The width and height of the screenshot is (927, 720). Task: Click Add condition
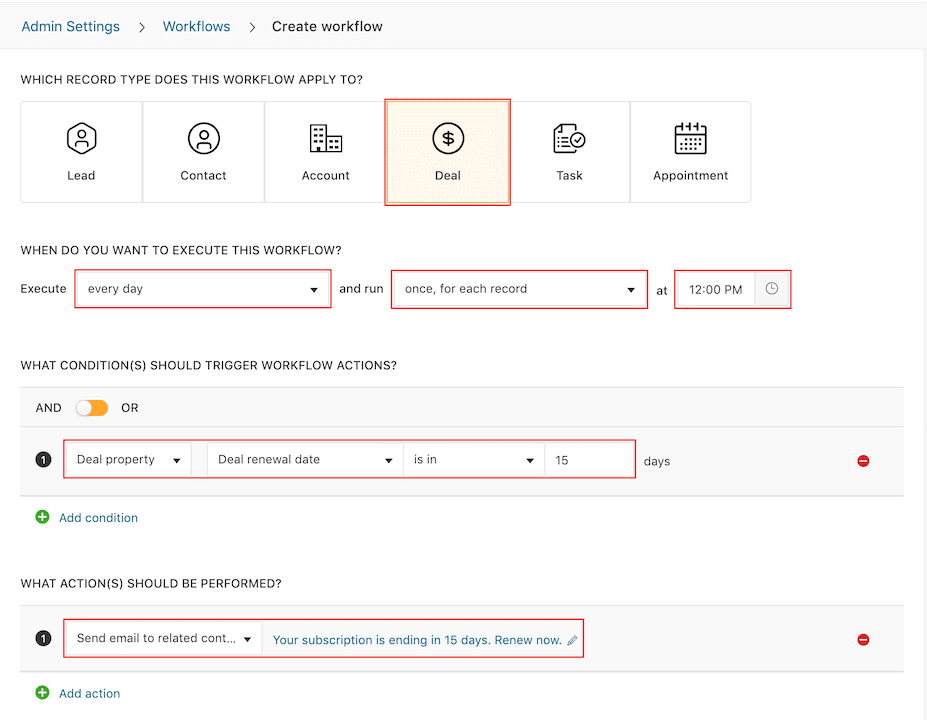(x=97, y=517)
